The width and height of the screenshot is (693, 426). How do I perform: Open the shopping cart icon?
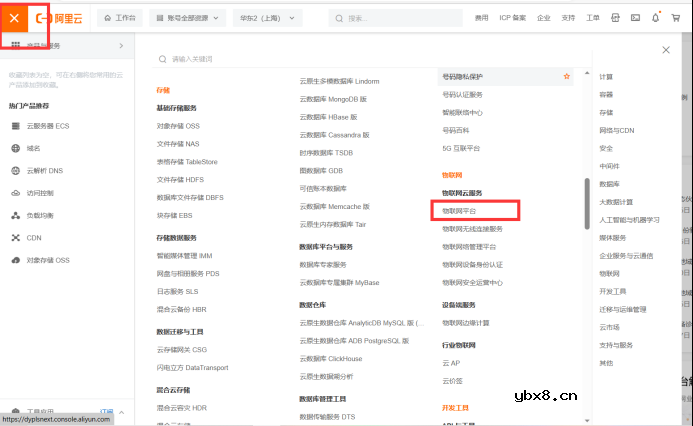coord(676,18)
